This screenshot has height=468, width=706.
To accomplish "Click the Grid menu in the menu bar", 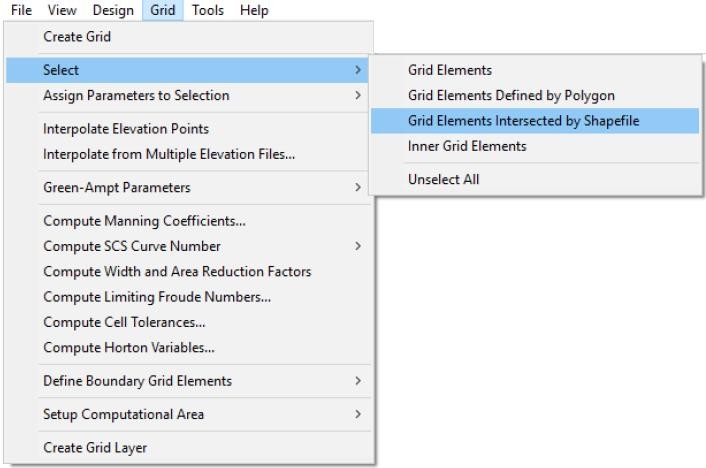I will pos(160,10).
